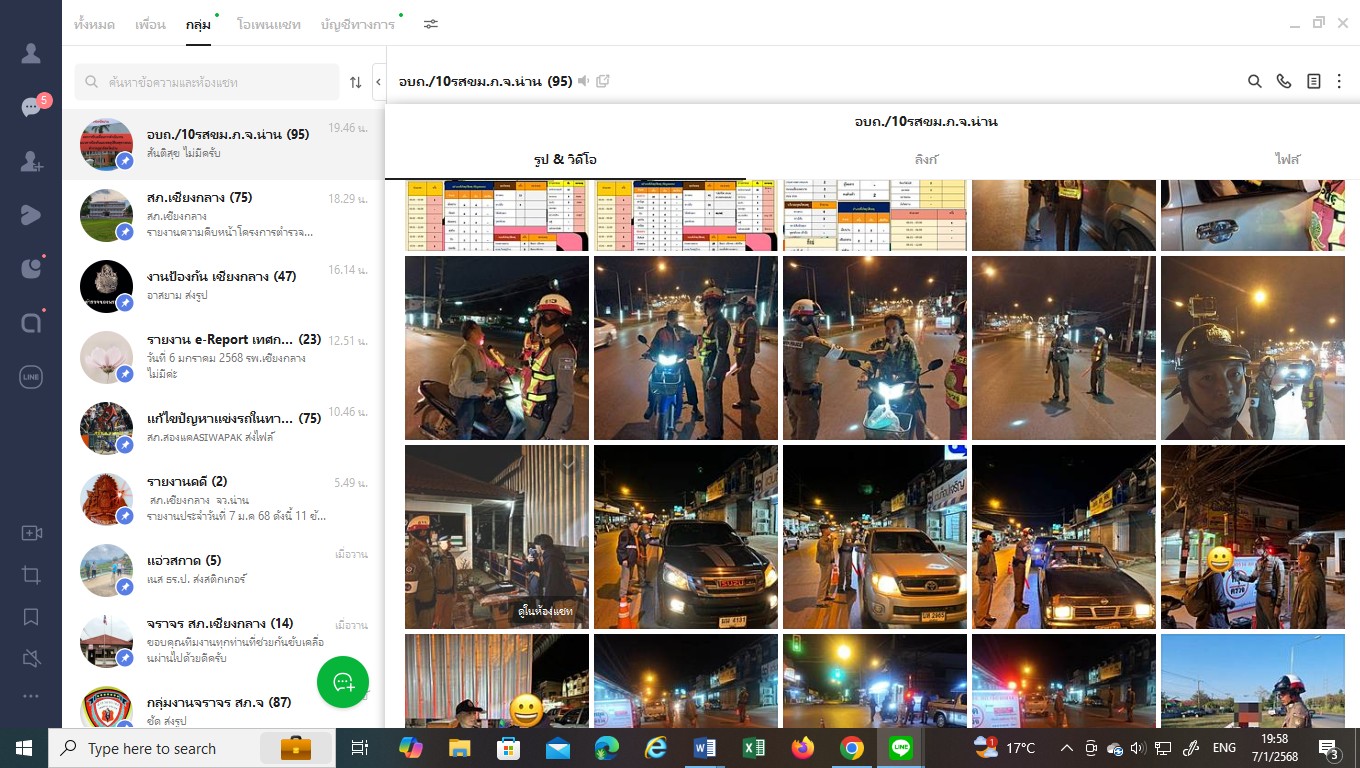Image resolution: width=1360 pixels, height=768 pixels.
Task: Select the โอเพนแชท tab
Action: click(268, 24)
